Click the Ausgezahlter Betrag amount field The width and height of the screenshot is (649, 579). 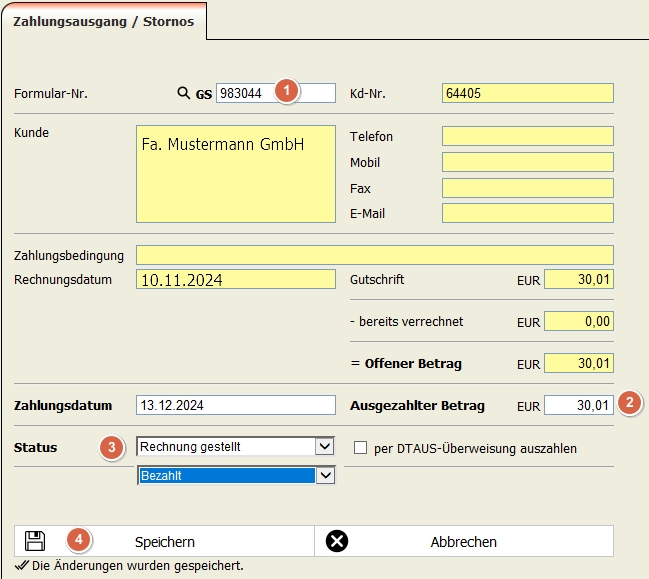[x=579, y=405]
